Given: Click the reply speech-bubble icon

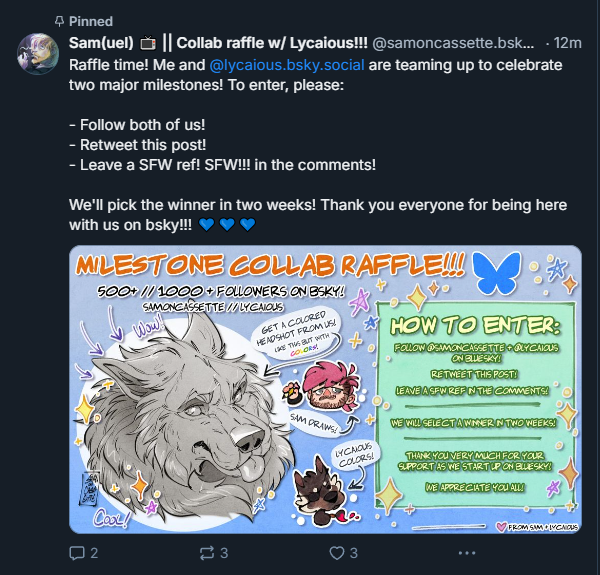Looking at the screenshot, I should 77,553.
